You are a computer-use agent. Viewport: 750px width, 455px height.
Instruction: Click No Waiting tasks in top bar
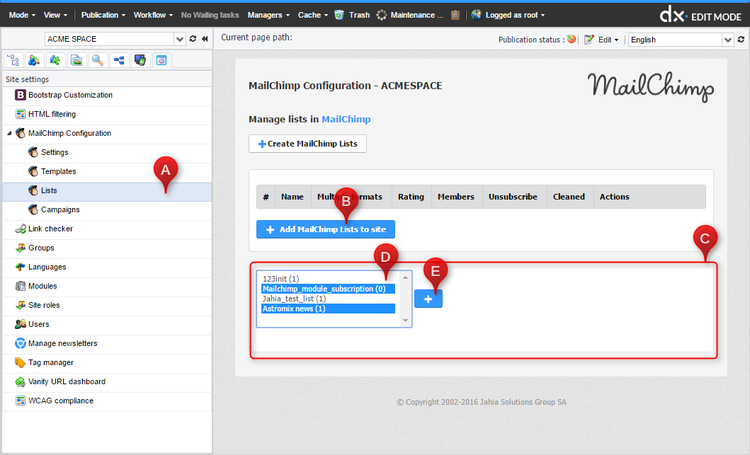(x=210, y=15)
